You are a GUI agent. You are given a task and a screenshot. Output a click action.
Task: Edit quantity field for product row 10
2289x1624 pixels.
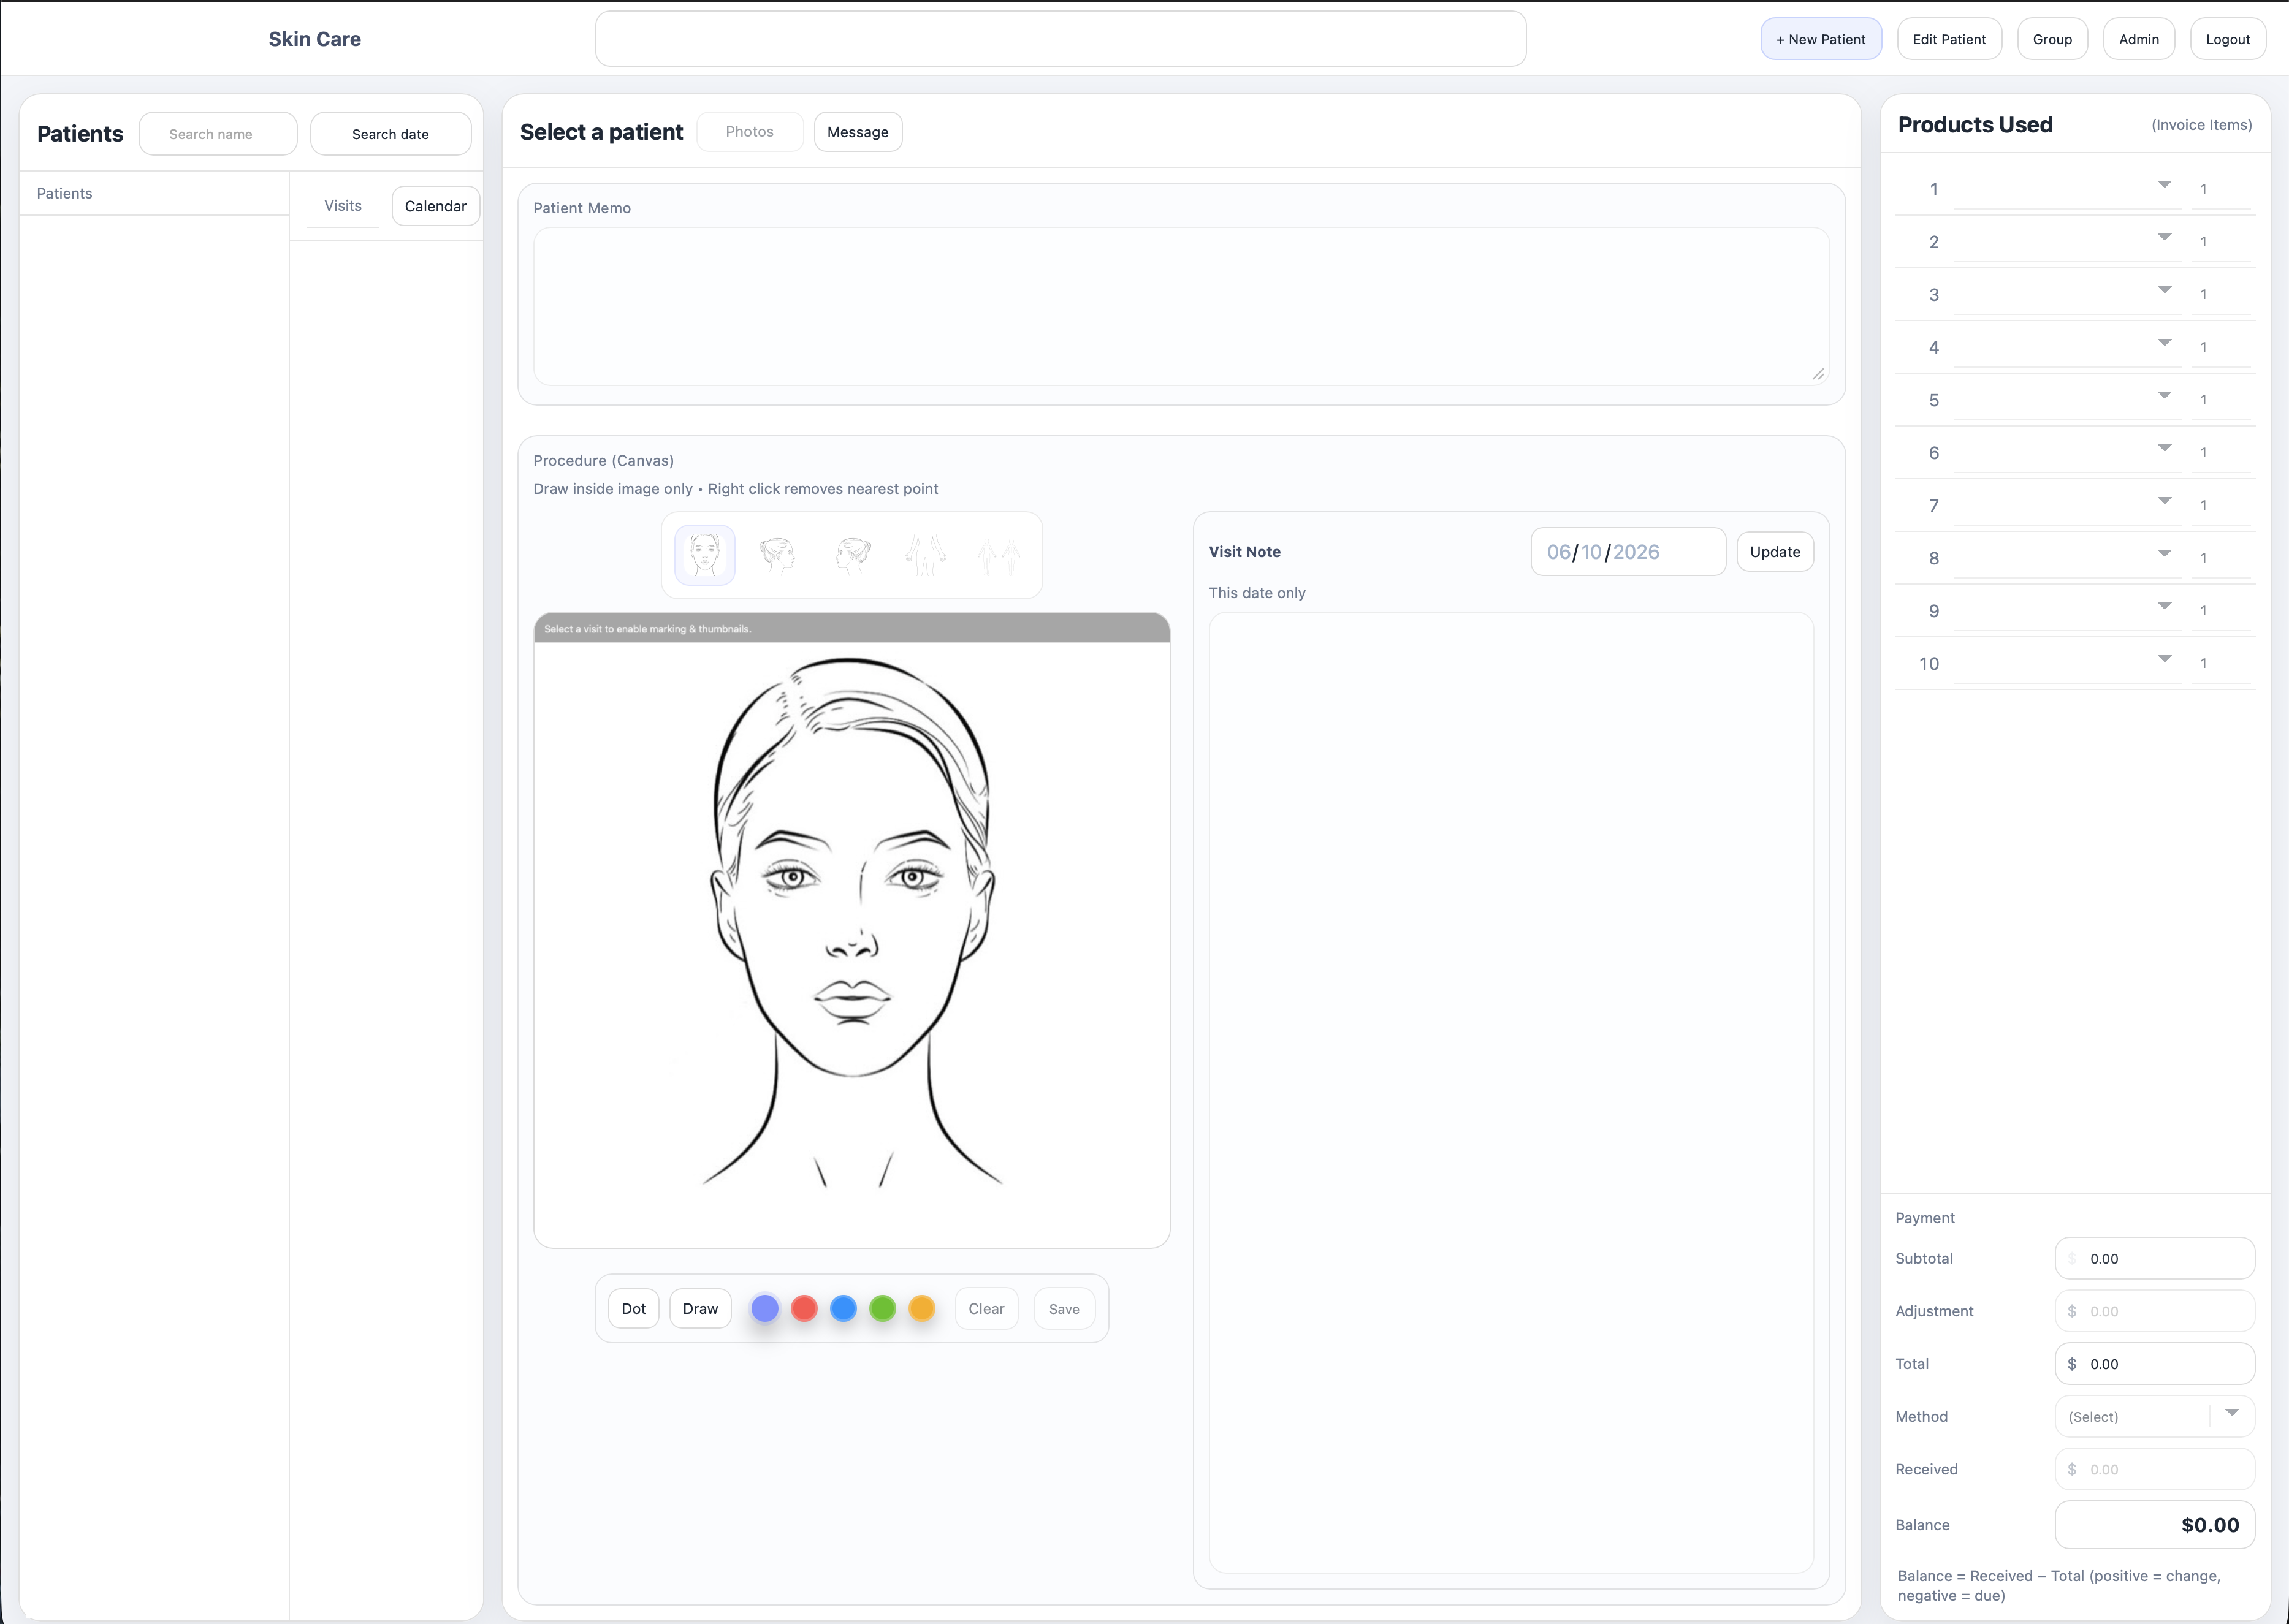pyautogui.click(x=2221, y=663)
